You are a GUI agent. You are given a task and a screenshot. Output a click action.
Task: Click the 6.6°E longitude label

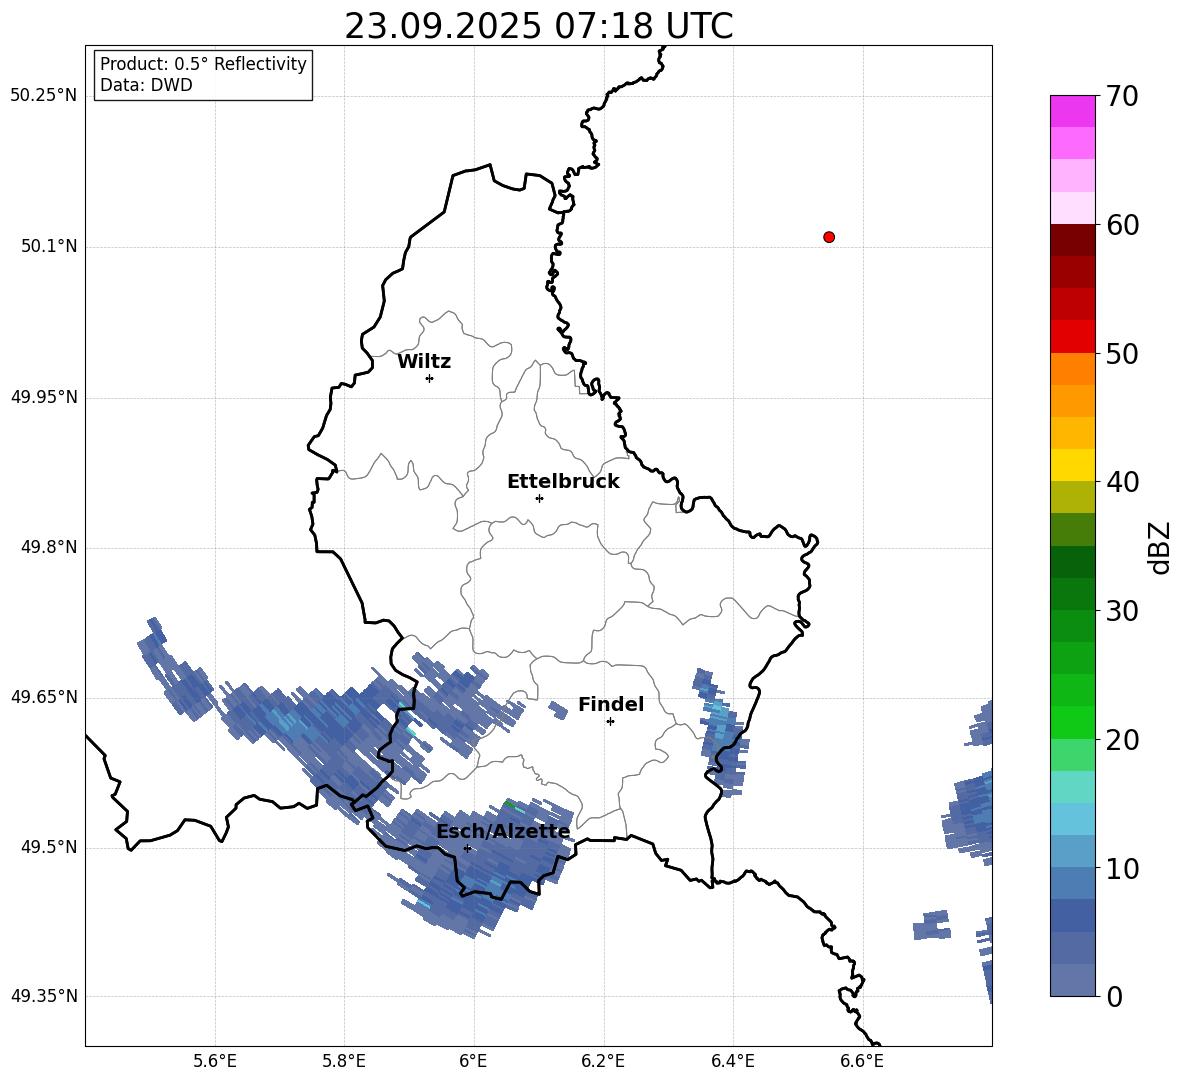tap(862, 1061)
